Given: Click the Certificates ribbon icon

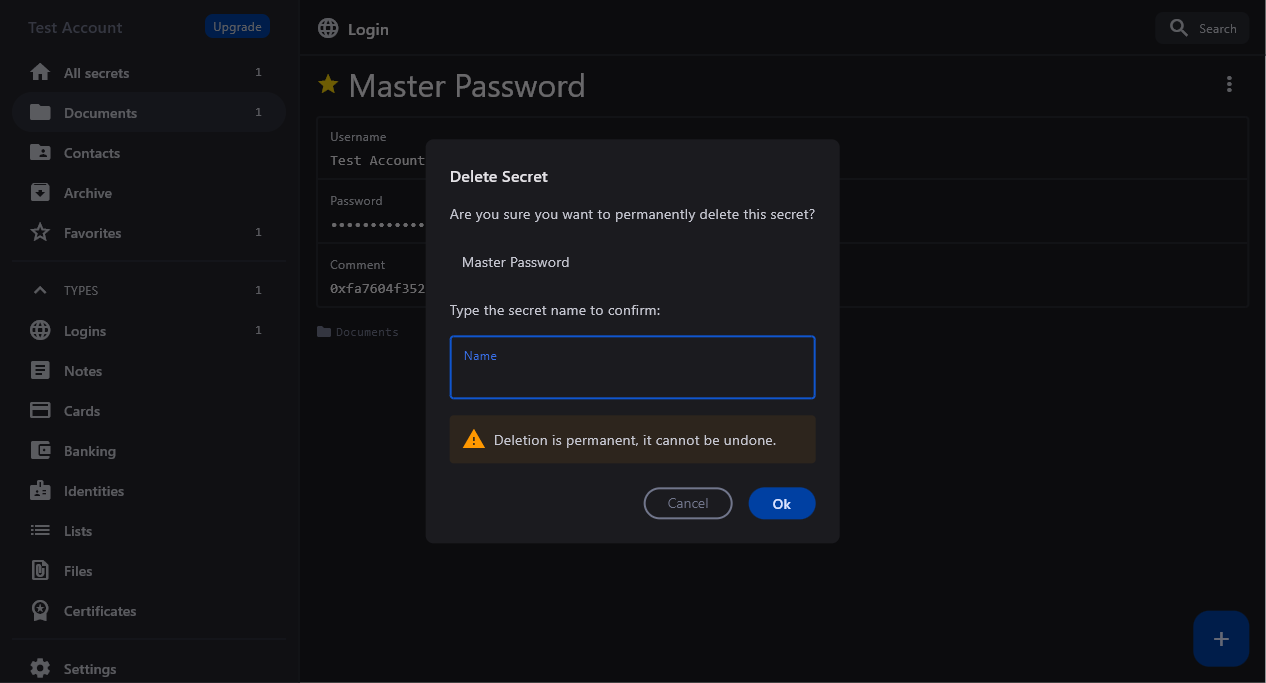Looking at the screenshot, I should [x=40, y=611].
